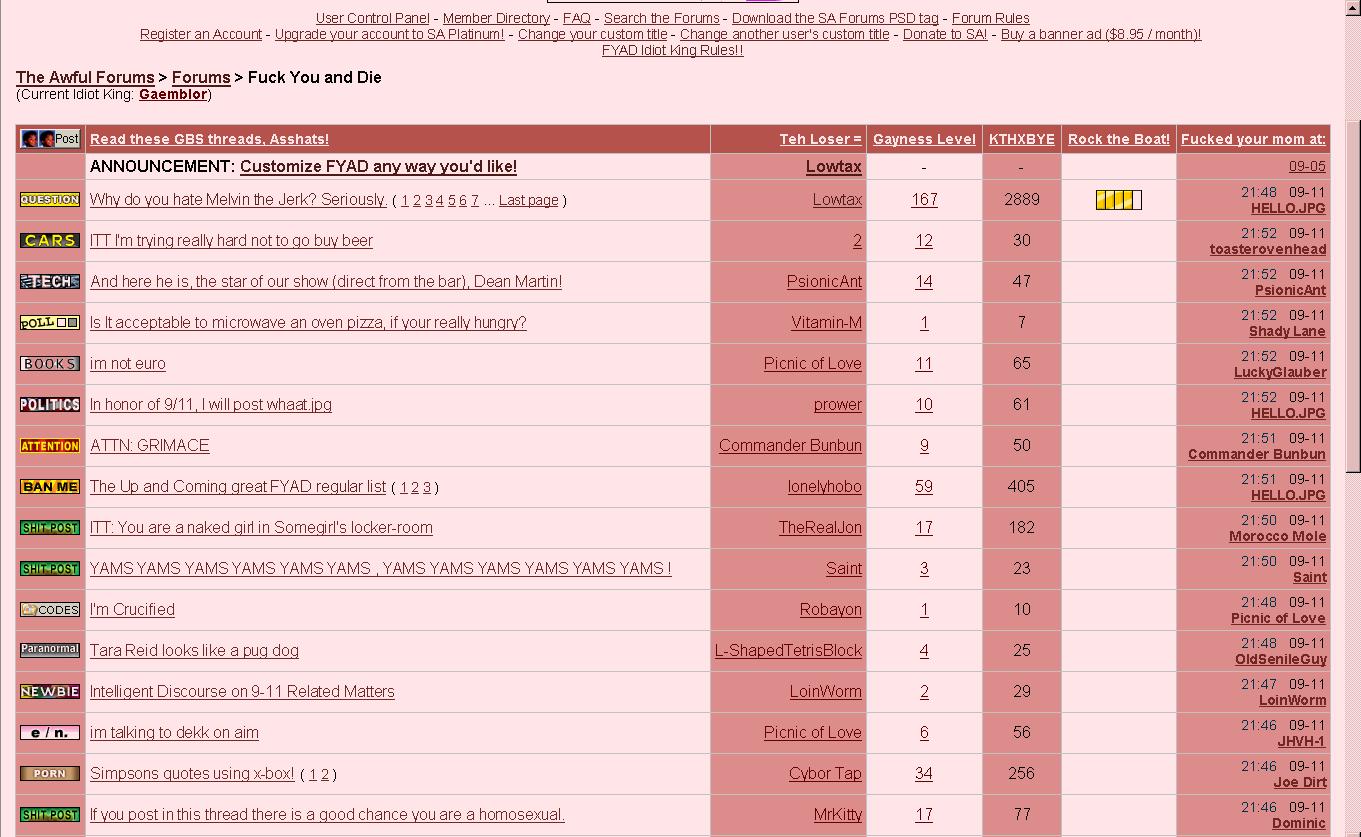
Task: Click the NEWBIE tag icon
Action: point(50,692)
